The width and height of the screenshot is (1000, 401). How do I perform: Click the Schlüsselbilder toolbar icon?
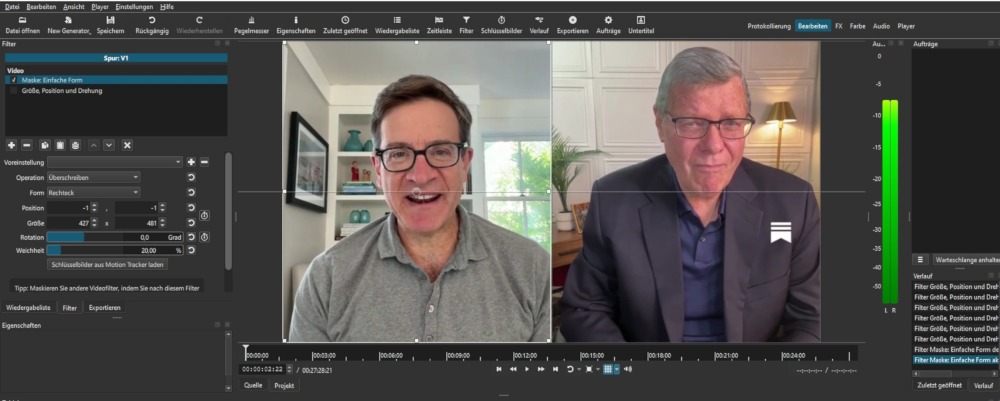pyautogui.click(x=501, y=25)
